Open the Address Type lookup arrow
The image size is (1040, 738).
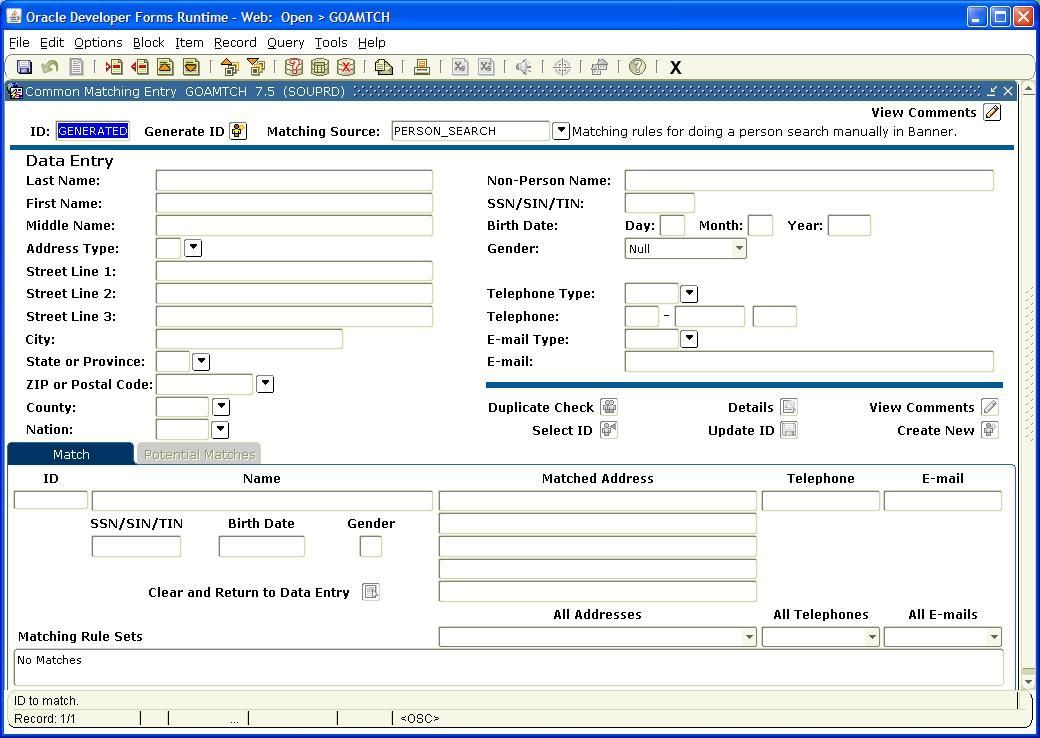193,248
